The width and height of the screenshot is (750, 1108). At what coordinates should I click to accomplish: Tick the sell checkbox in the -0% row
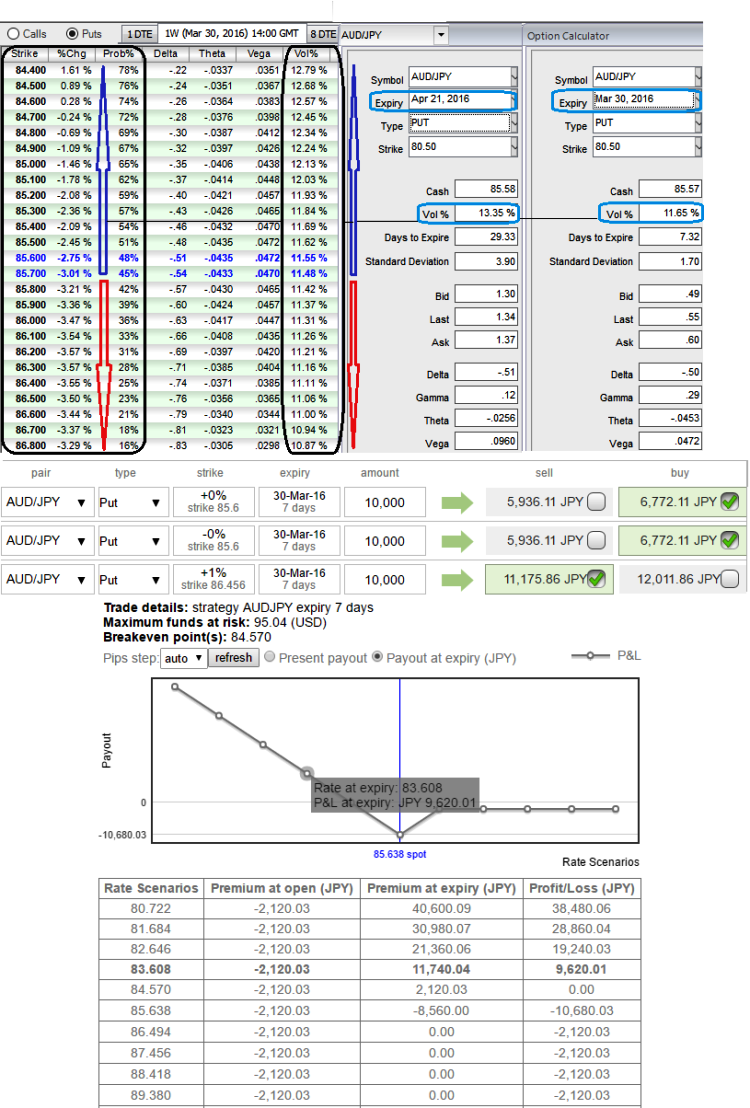pos(597,541)
